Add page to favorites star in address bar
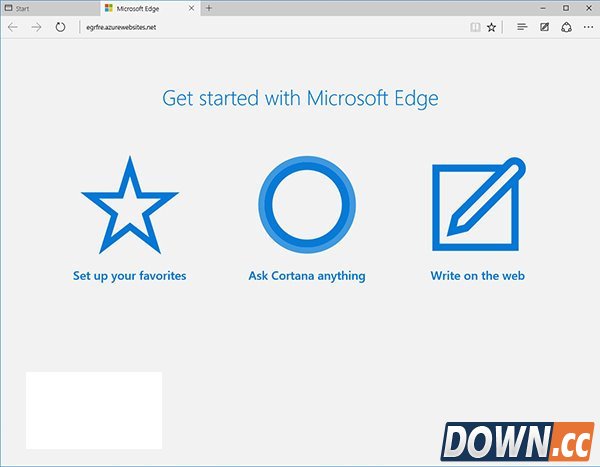The image size is (600, 467). coord(491,27)
